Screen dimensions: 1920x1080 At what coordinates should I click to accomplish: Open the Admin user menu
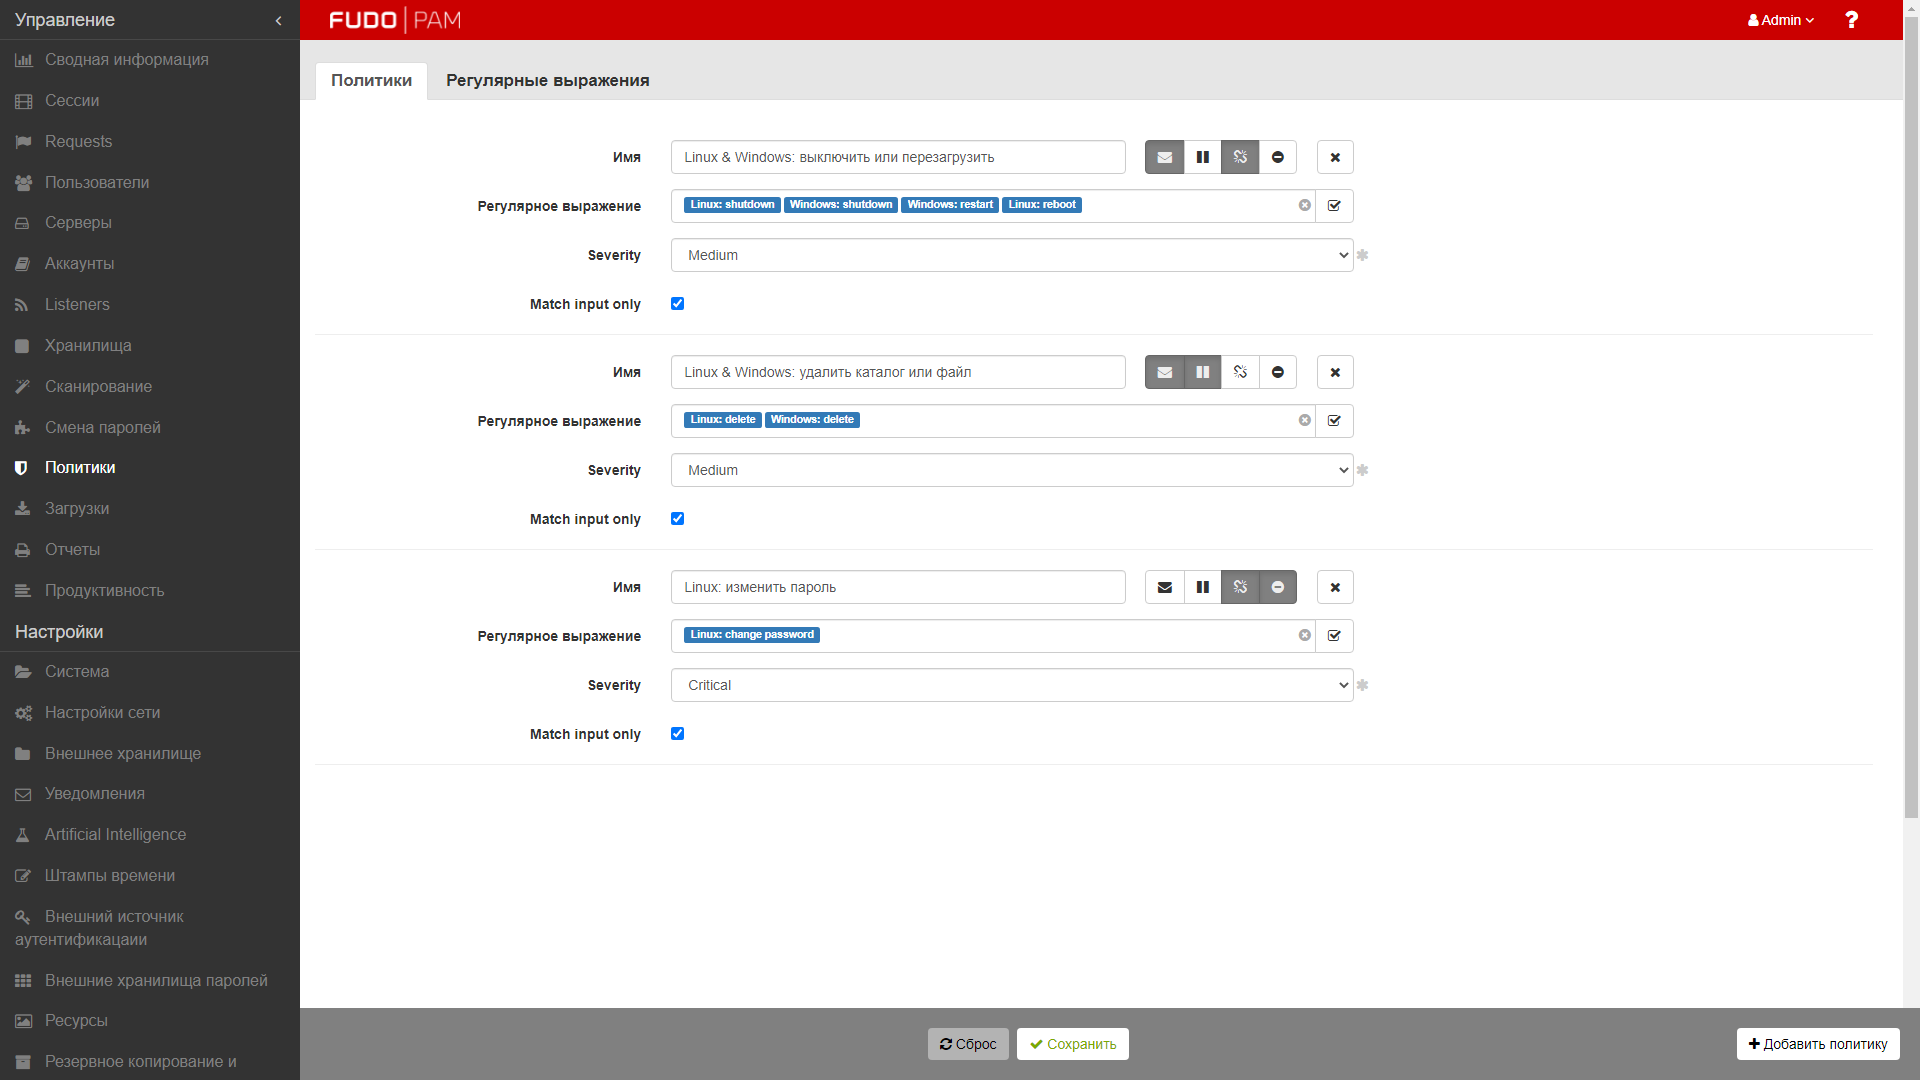click(1780, 20)
